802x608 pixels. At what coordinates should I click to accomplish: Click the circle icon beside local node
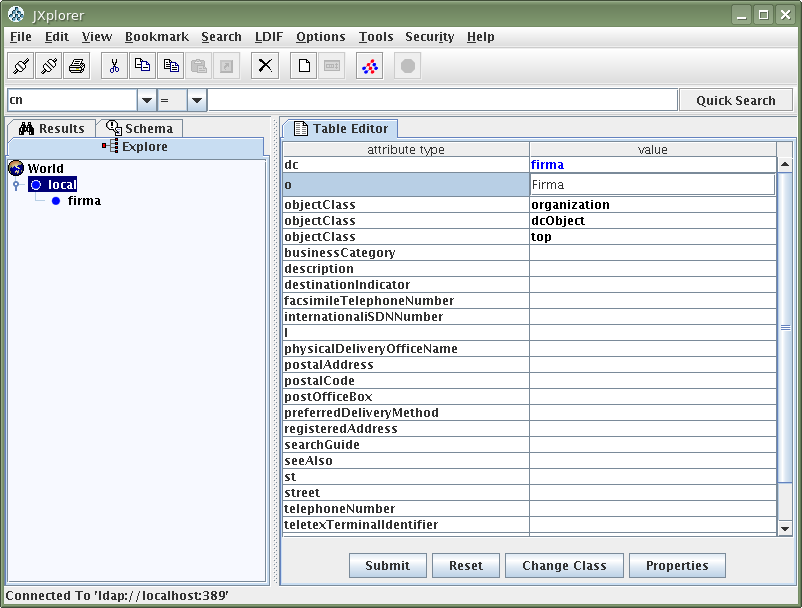(36, 185)
